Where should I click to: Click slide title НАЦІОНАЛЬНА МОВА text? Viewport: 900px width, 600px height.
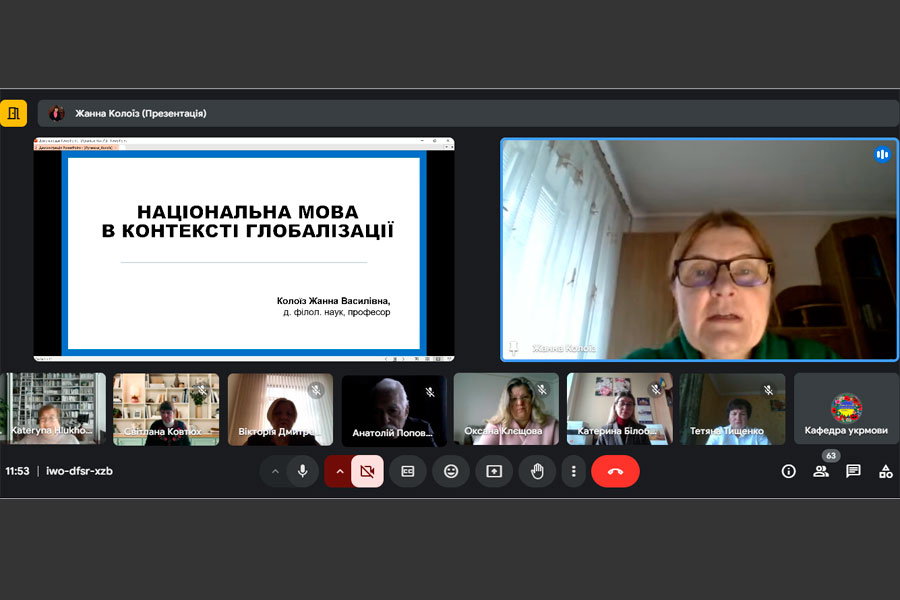(x=247, y=212)
